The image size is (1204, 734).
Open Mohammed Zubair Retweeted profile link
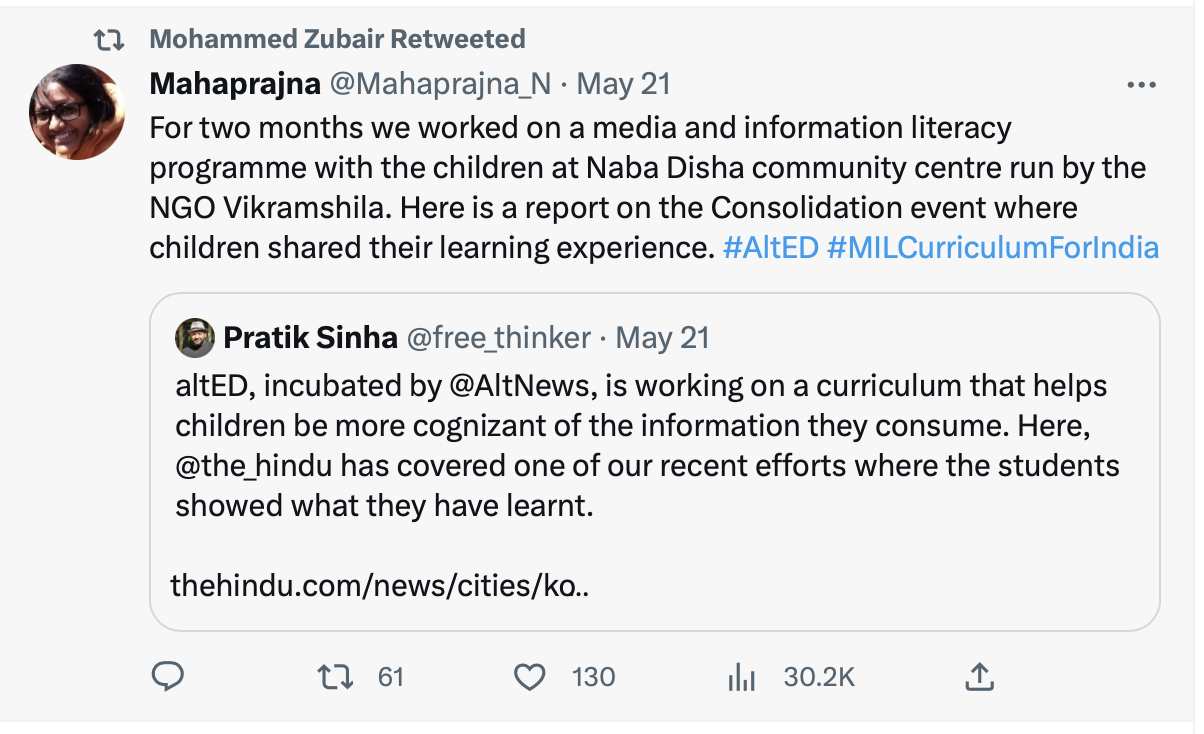point(337,40)
